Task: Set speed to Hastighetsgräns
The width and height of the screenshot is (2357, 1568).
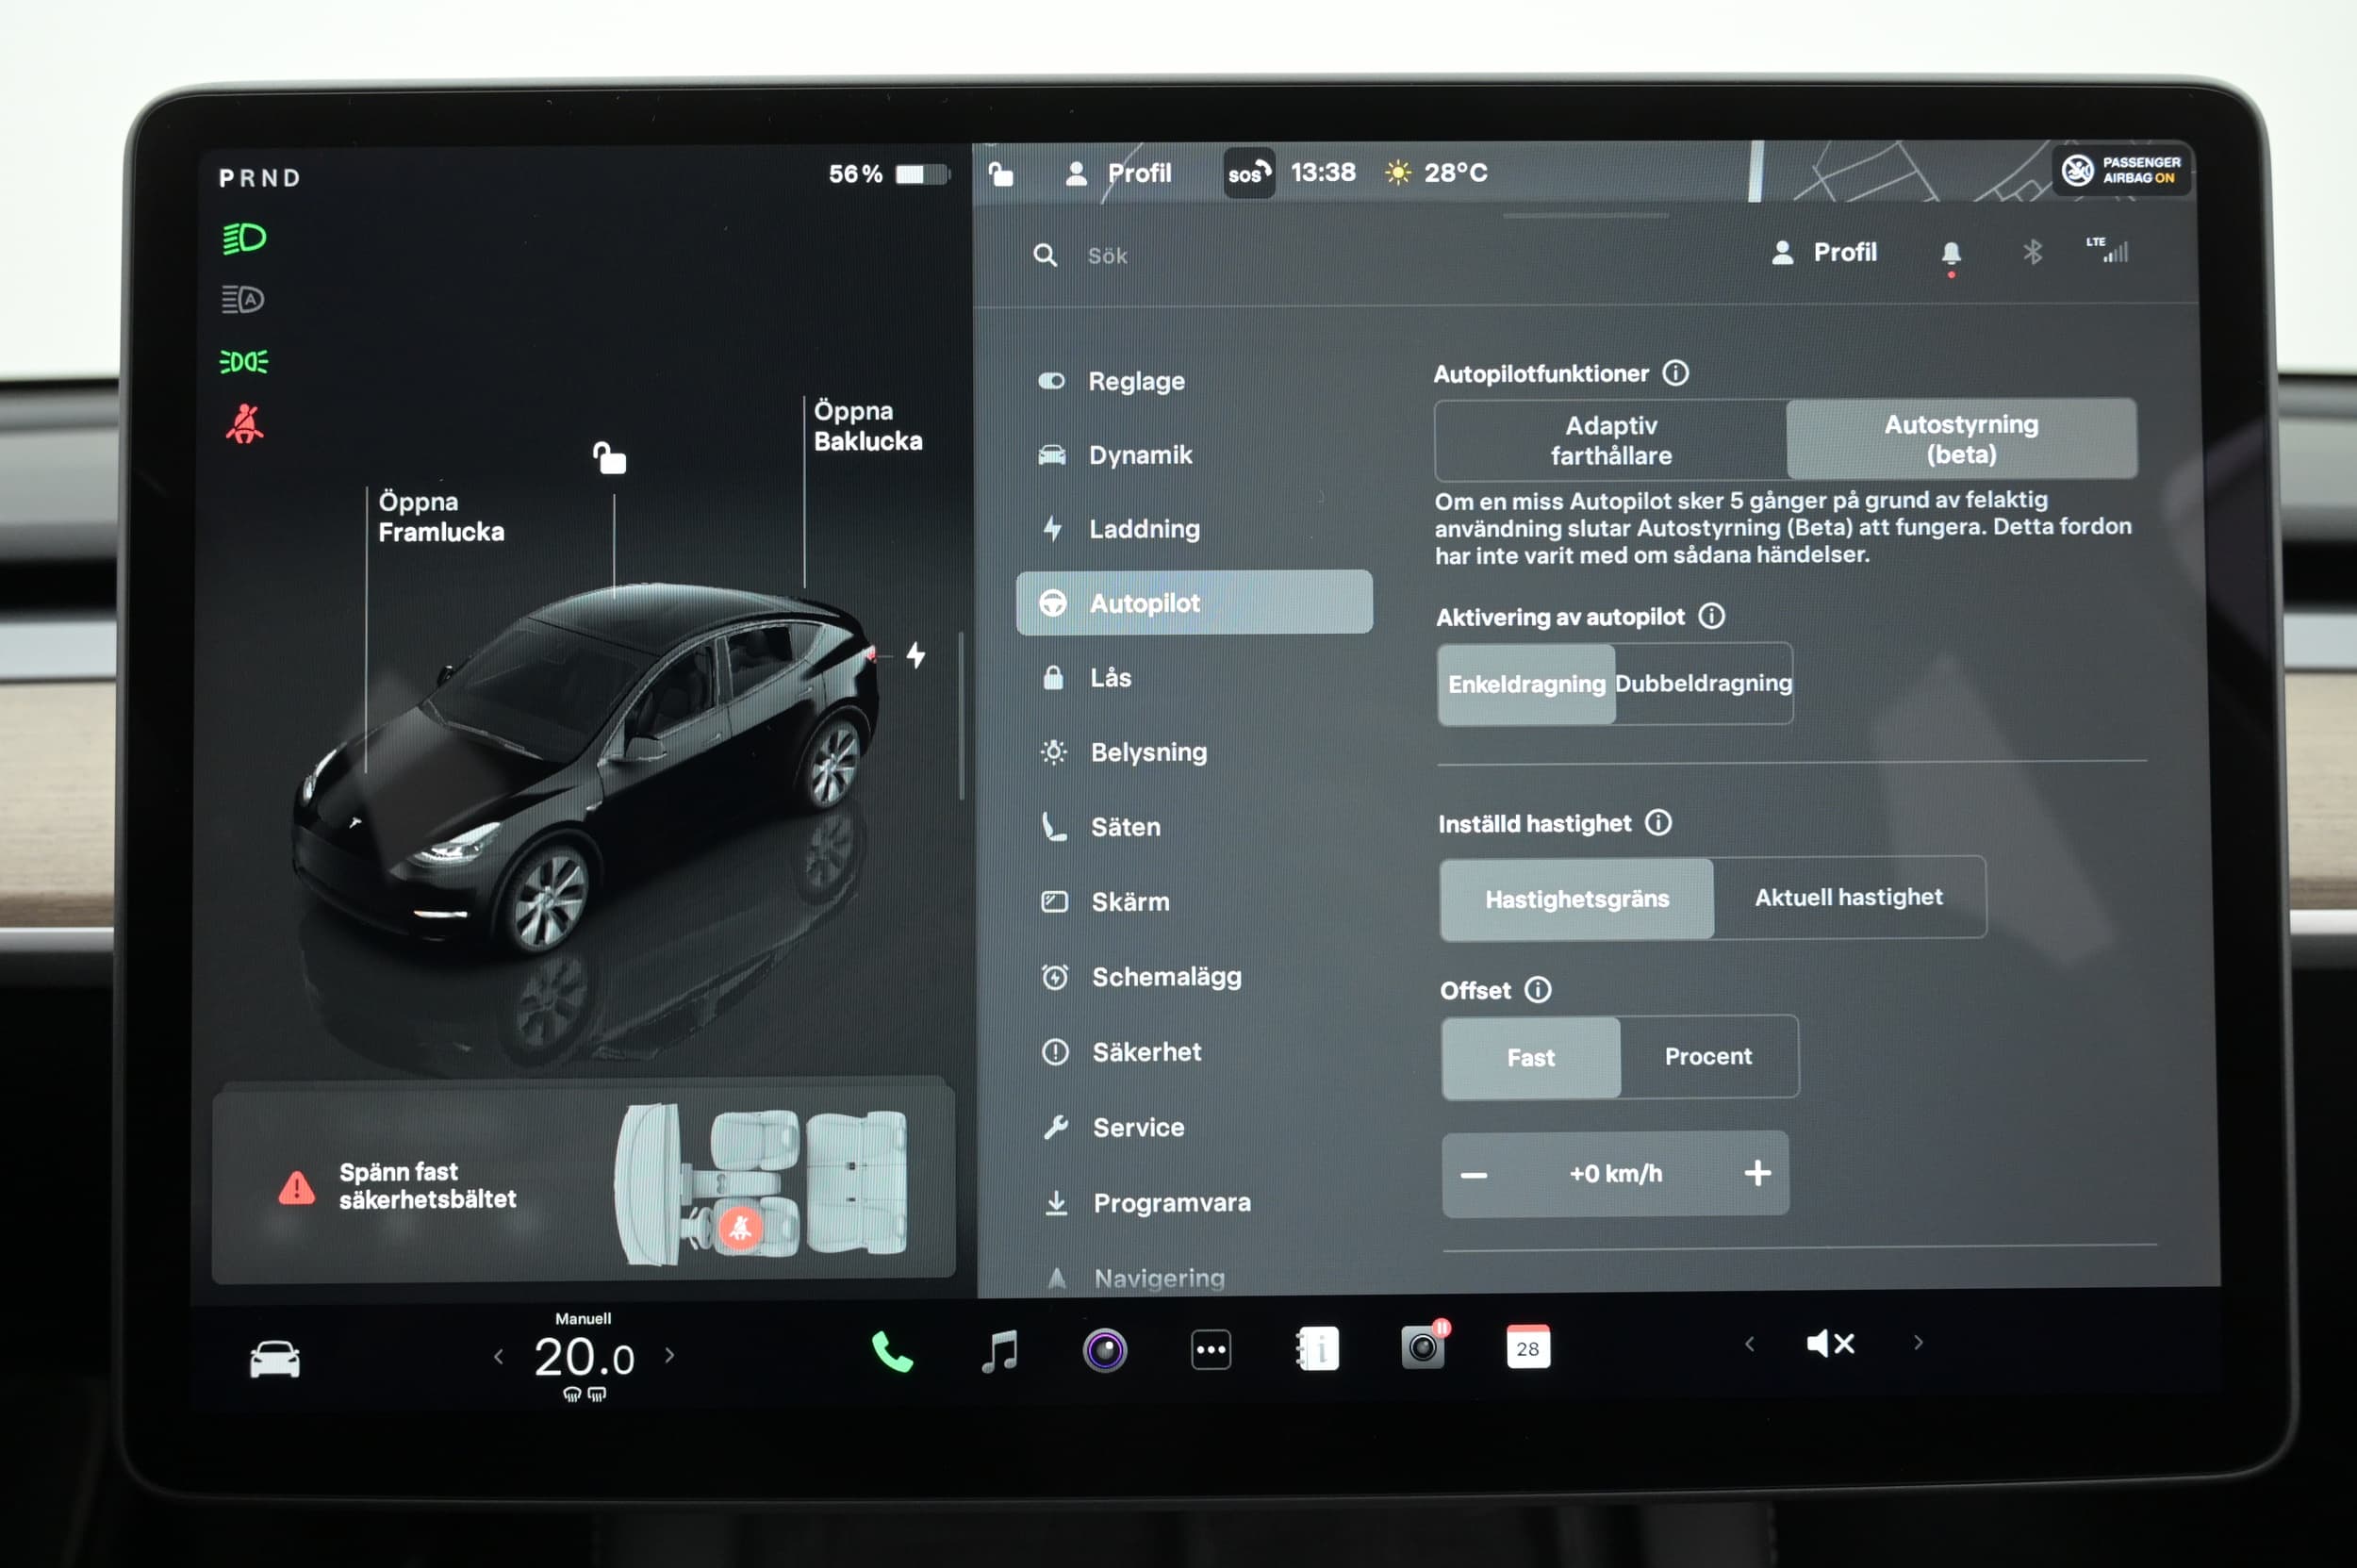Action: [x=1576, y=899]
